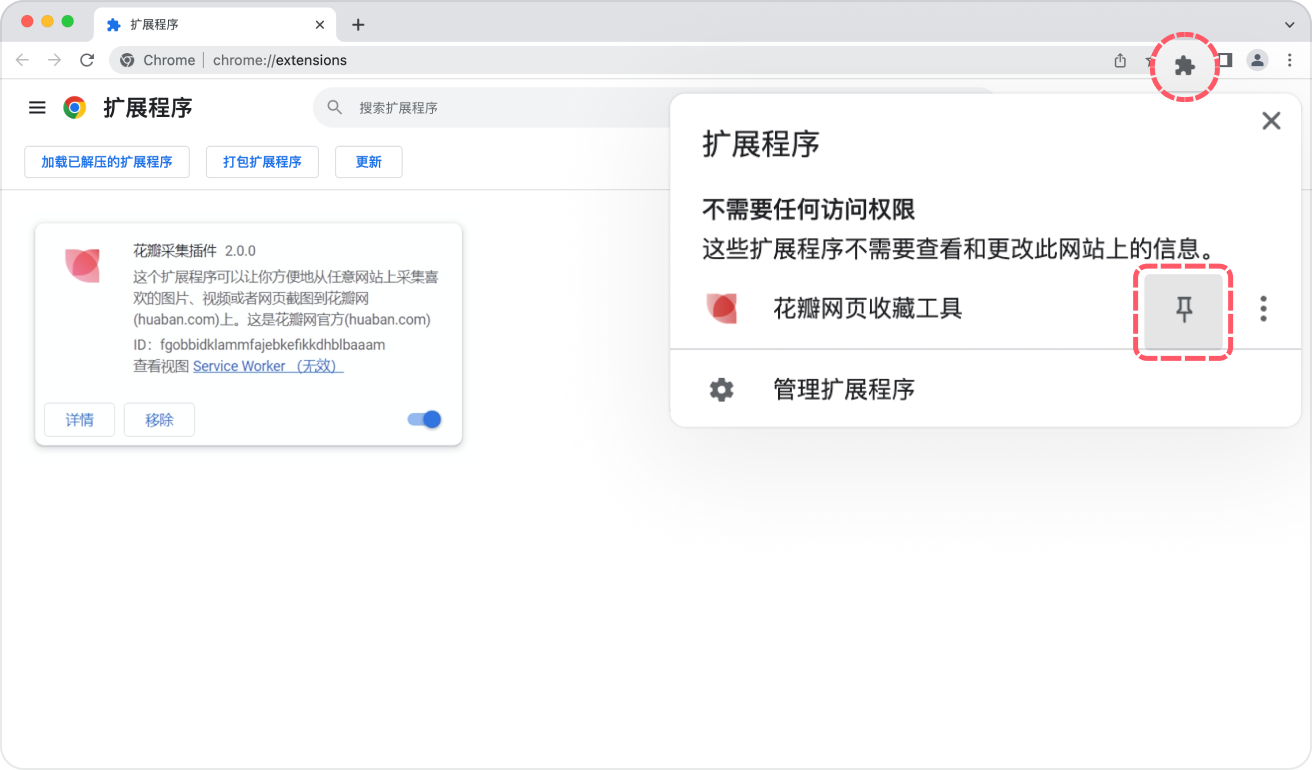Viewport: 1312px width, 770px height.
Task: Click 加载已解压的扩展程序 button
Action: pyautogui.click(x=107, y=162)
